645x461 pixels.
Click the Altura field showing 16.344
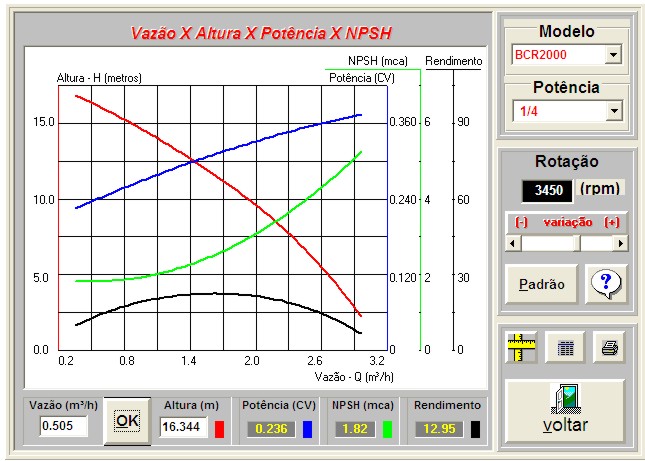coord(184,428)
